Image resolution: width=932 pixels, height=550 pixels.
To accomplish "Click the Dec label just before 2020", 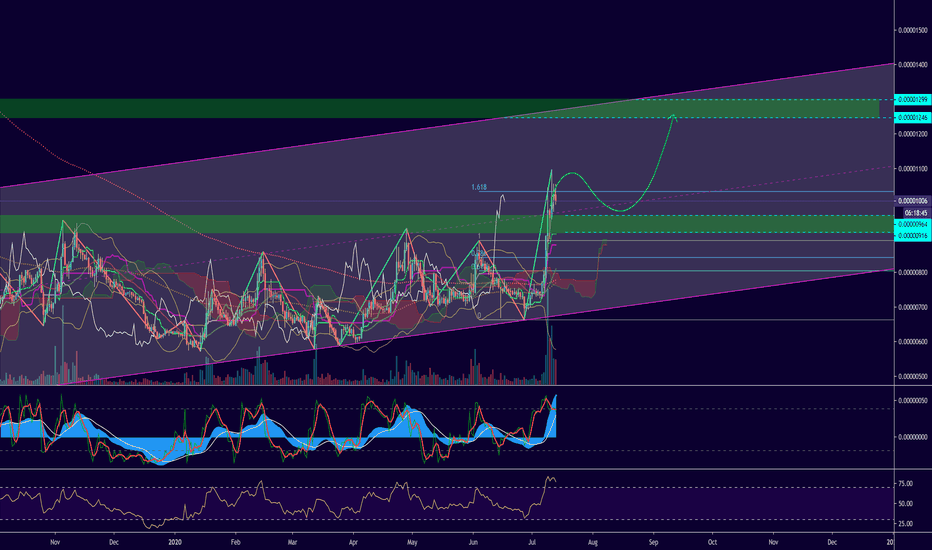I will (114, 542).
